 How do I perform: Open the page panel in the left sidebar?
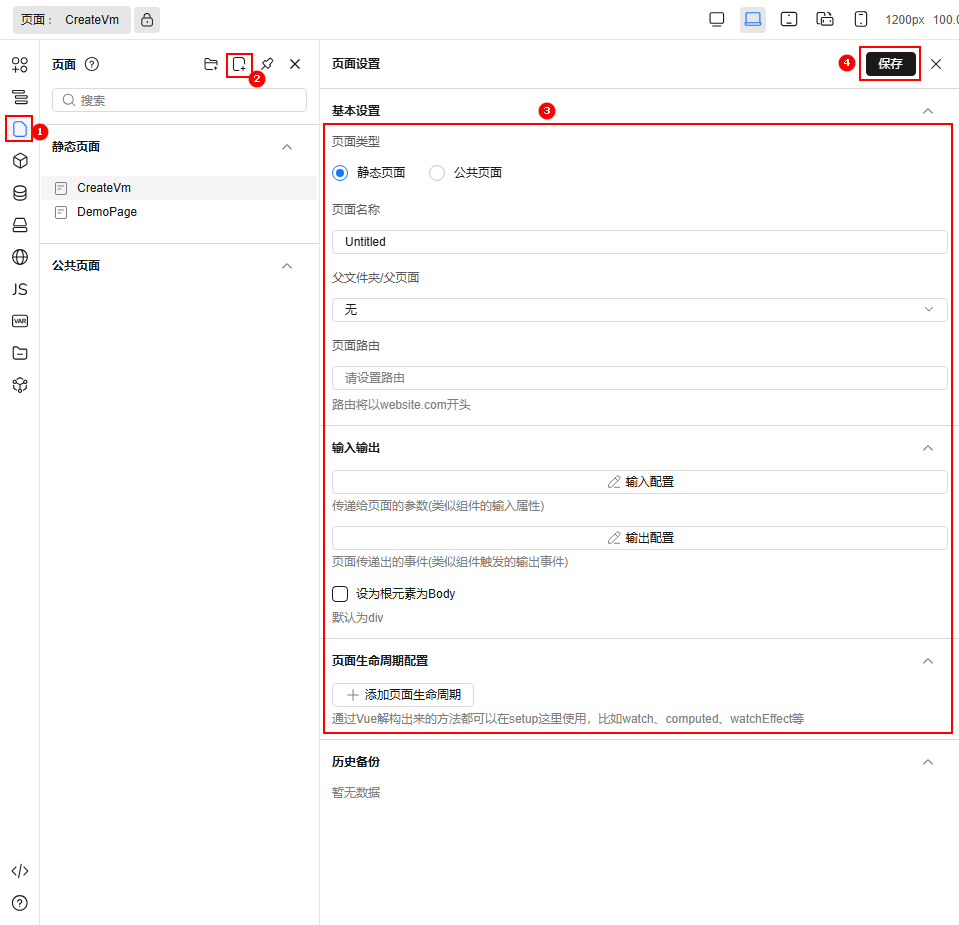[19, 129]
